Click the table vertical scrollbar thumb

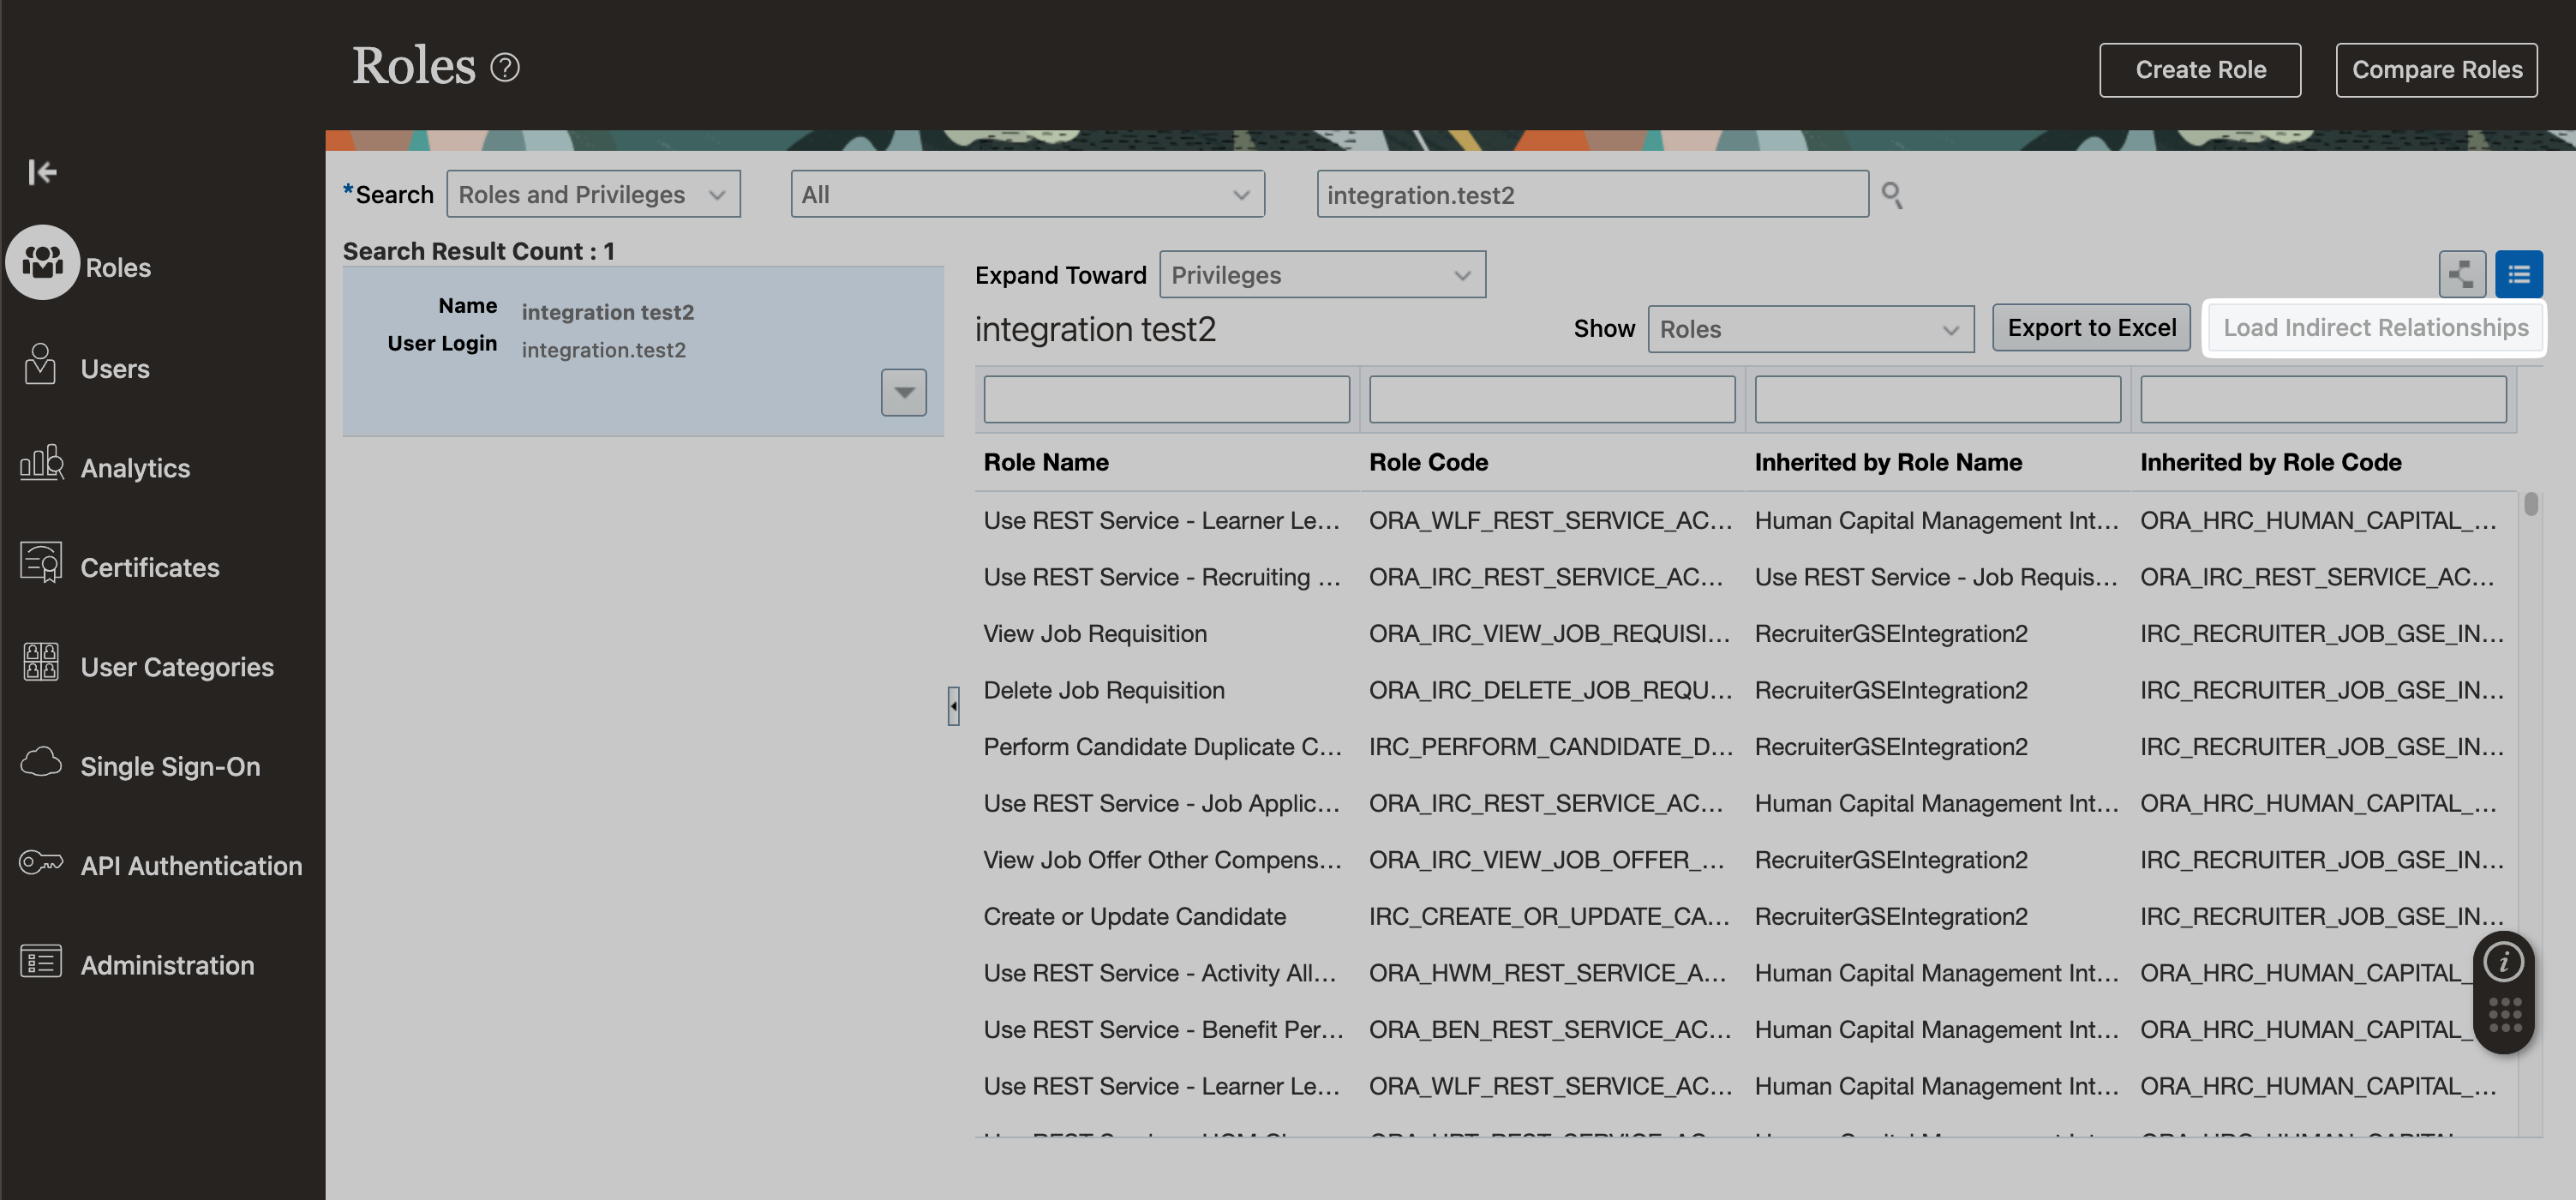tap(2530, 504)
